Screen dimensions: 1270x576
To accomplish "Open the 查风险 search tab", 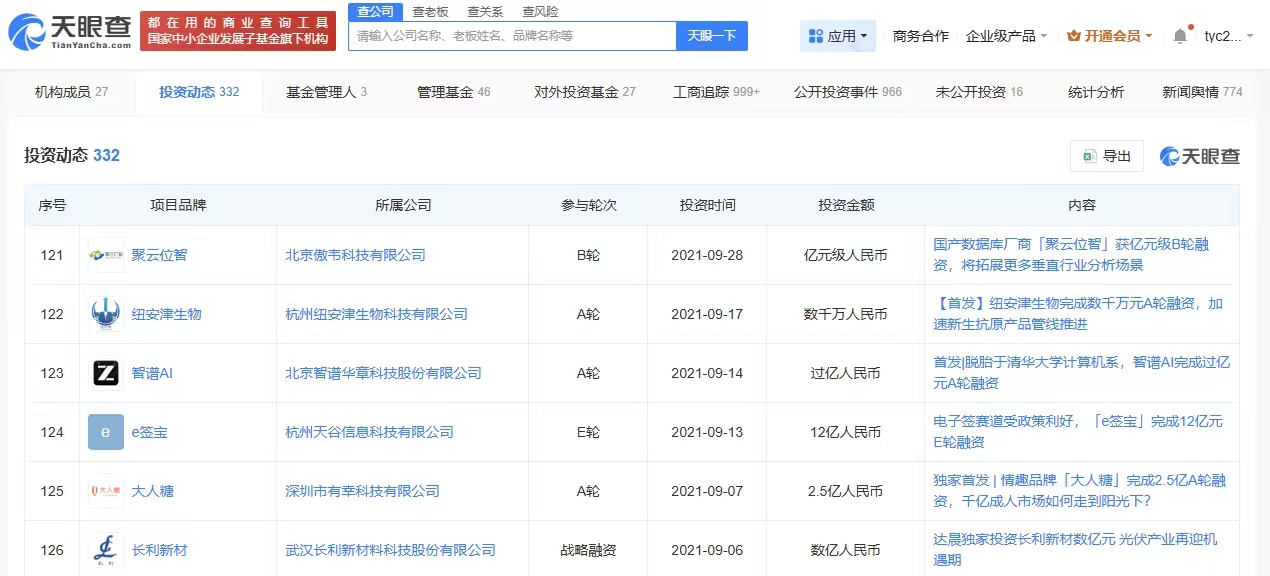I will [540, 11].
